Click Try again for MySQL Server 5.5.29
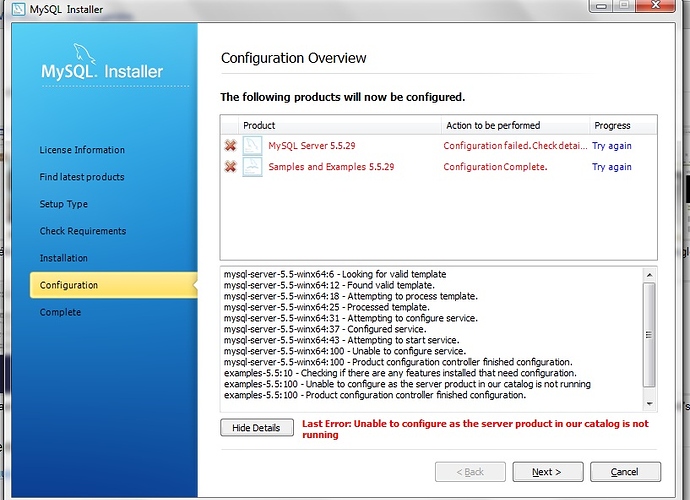The height and width of the screenshot is (500, 690). click(612, 146)
